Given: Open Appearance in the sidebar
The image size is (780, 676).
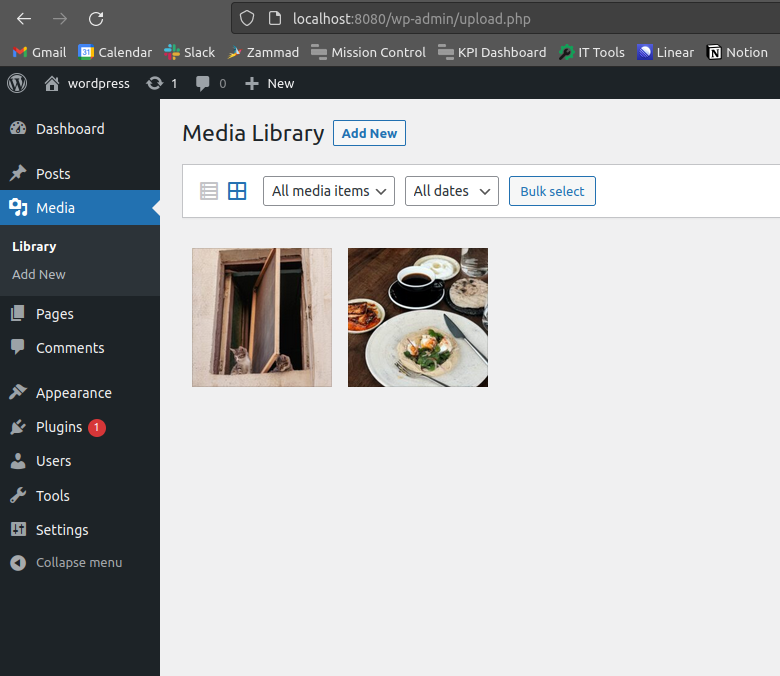Looking at the screenshot, I should click(80, 393).
